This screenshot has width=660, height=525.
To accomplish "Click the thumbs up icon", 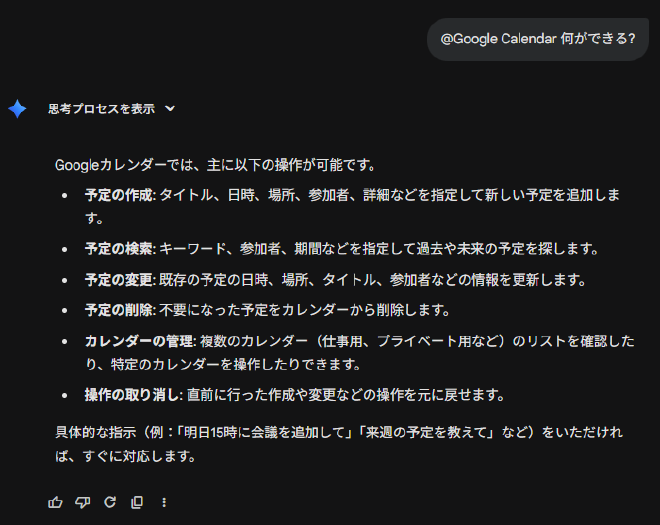I will tap(56, 502).
